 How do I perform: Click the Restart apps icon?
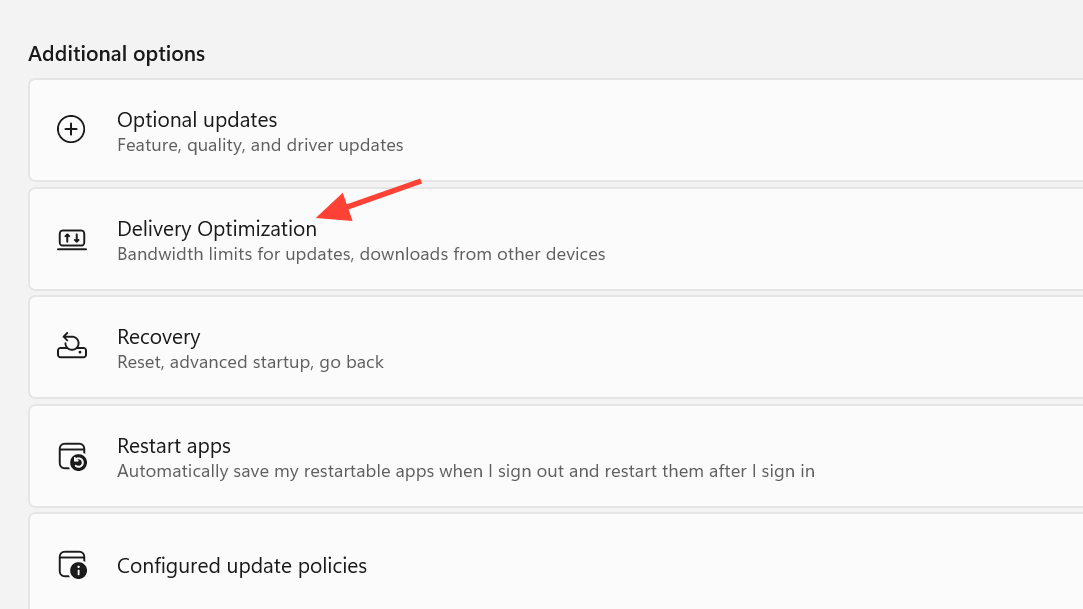pos(71,456)
